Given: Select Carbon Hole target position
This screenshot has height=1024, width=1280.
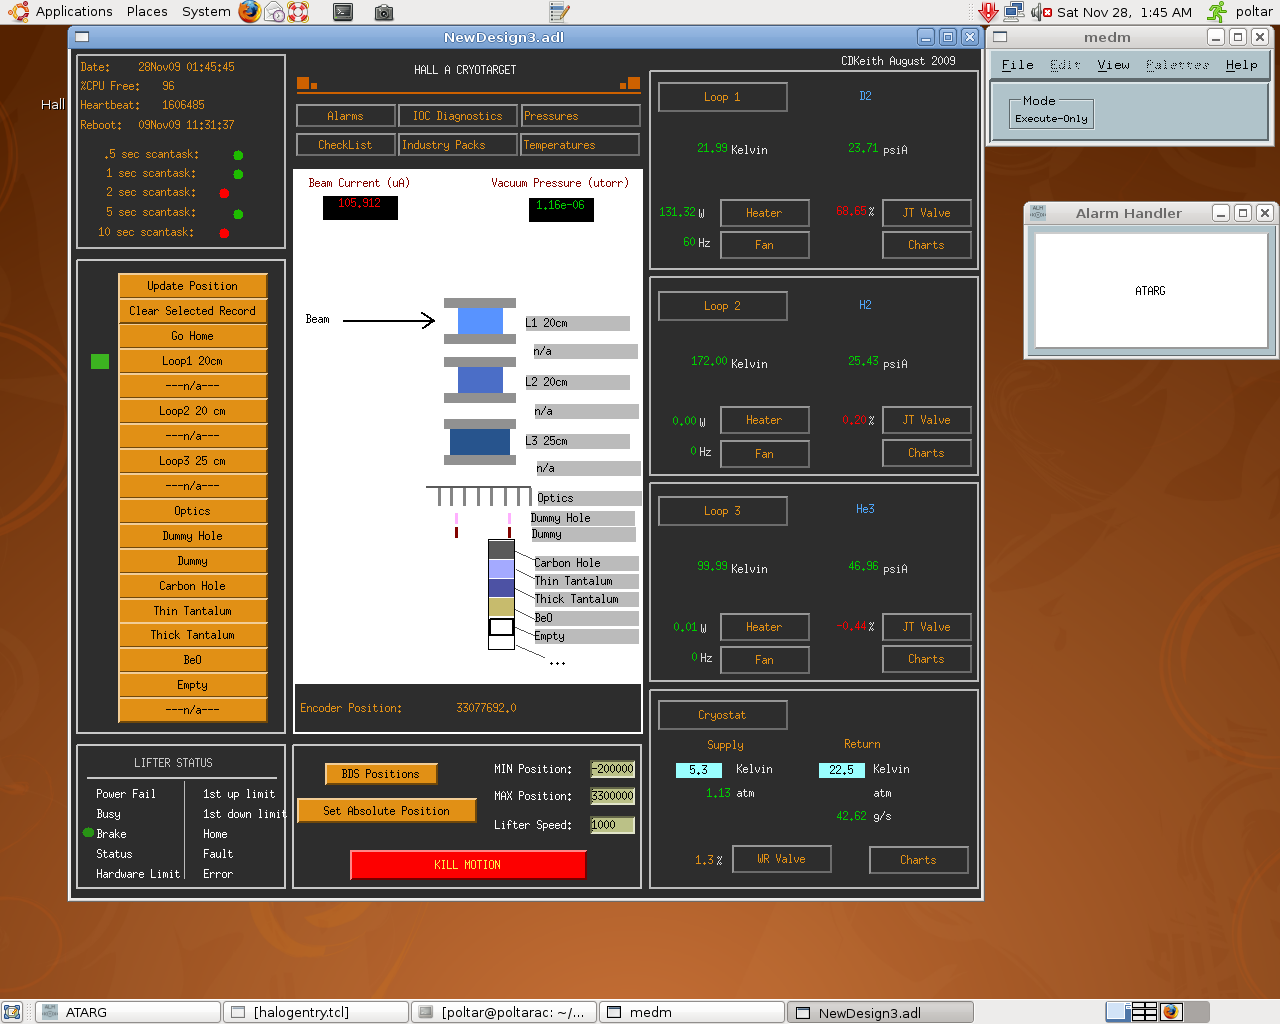Looking at the screenshot, I should coord(193,586).
